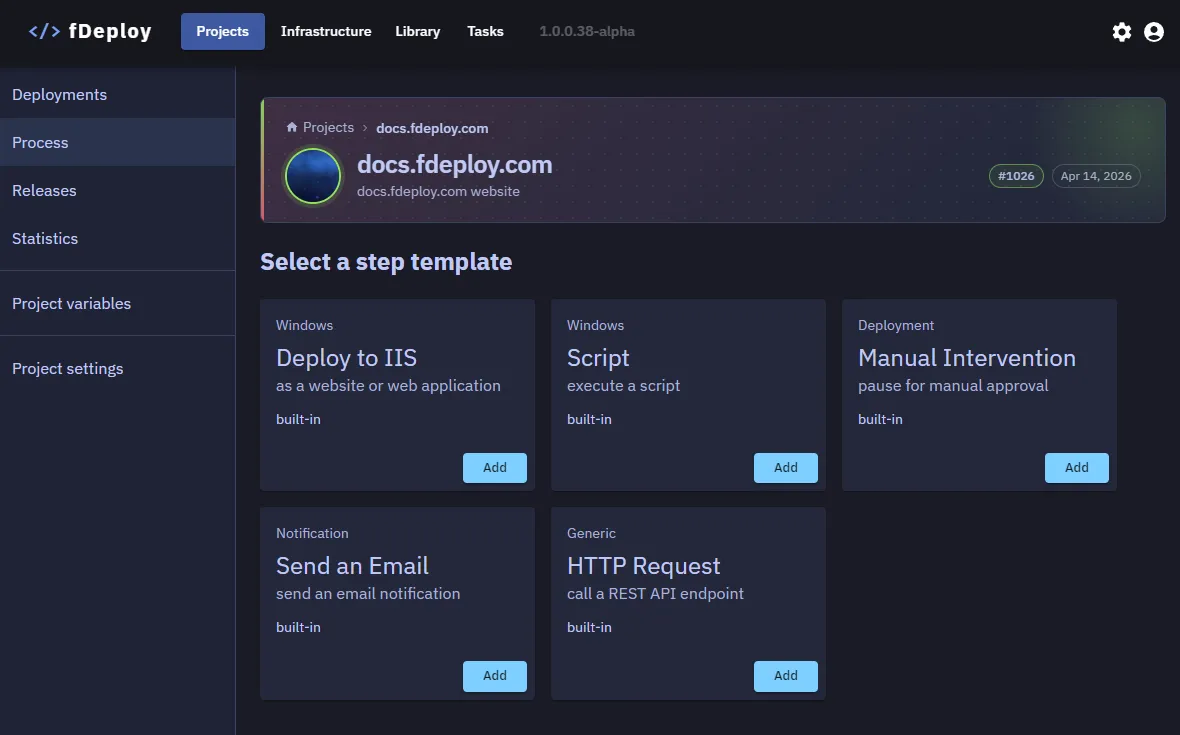Viewport: 1180px width, 735px height.
Task: Open the user account icon
Action: (x=1154, y=32)
